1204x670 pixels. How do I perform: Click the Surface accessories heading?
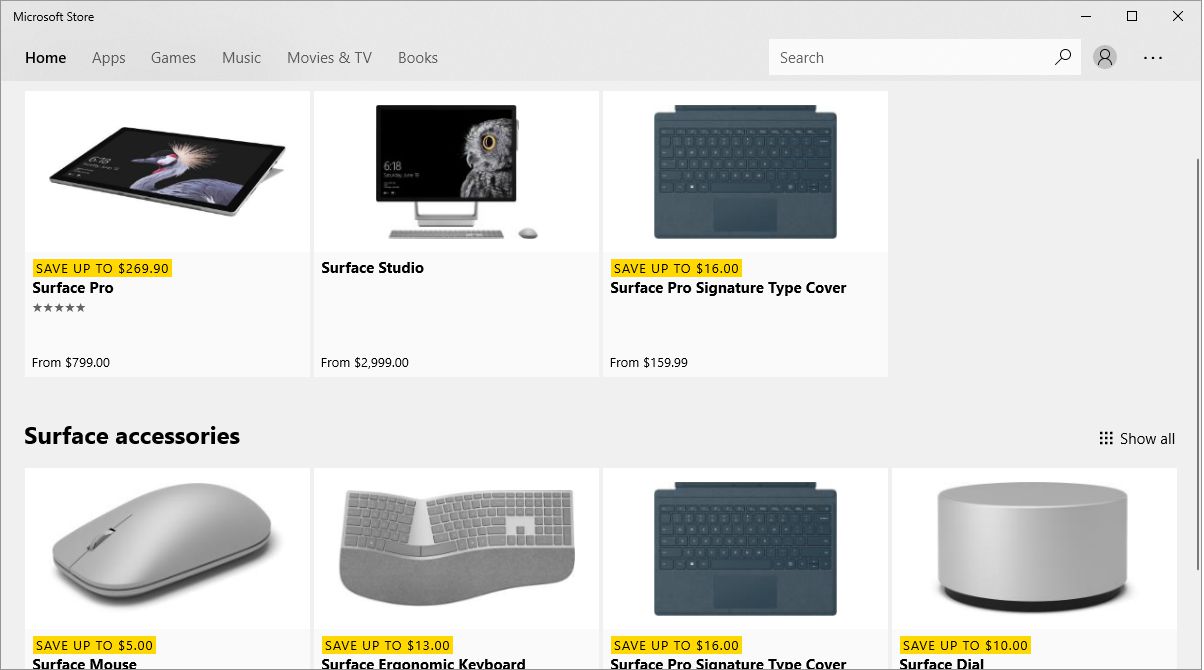tap(132, 436)
